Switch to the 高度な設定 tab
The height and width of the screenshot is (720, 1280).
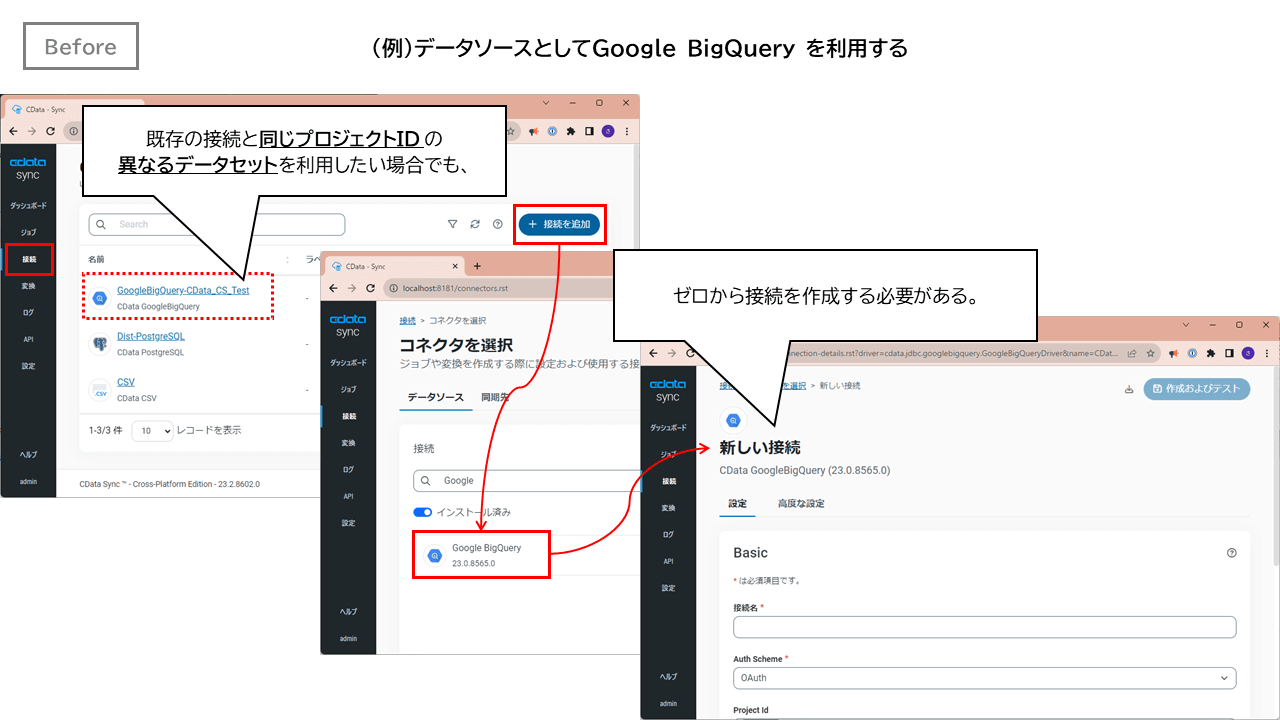[x=801, y=503]
